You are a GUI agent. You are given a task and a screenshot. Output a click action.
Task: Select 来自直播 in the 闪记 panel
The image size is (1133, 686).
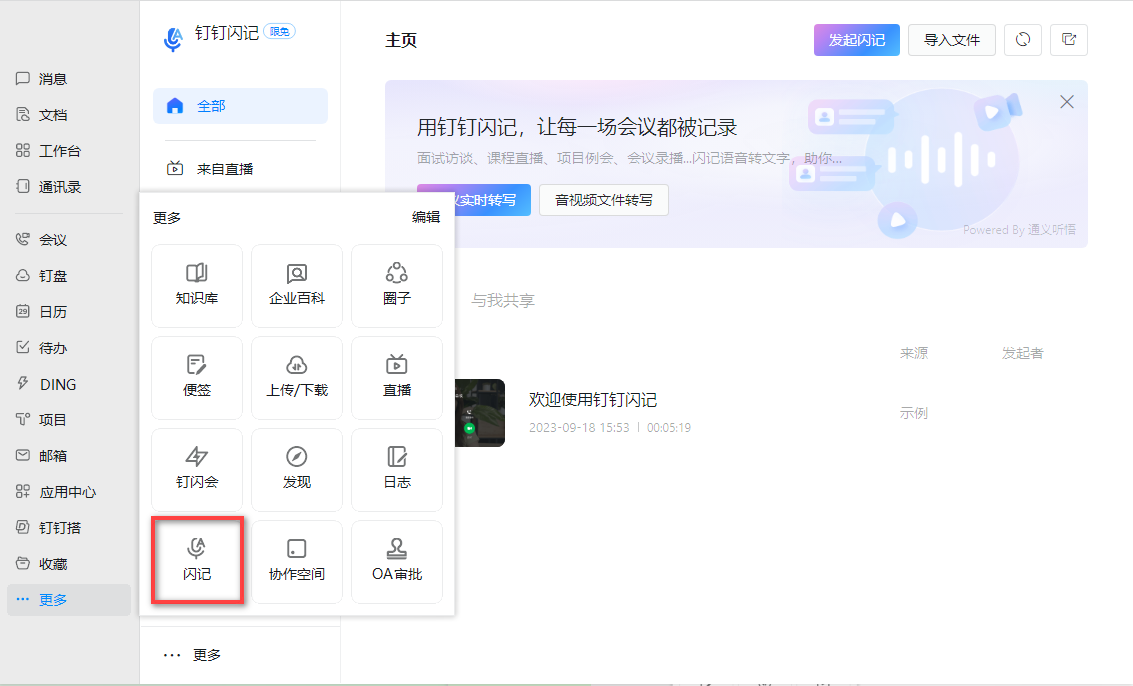coord(240,169)
